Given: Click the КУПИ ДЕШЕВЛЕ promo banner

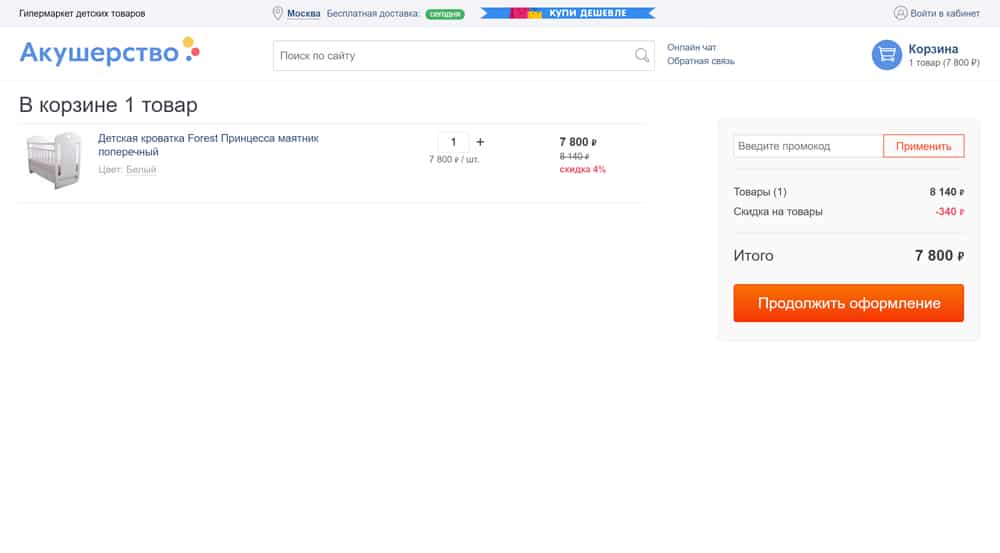Looking at the screenshot, I should (567, 13).
